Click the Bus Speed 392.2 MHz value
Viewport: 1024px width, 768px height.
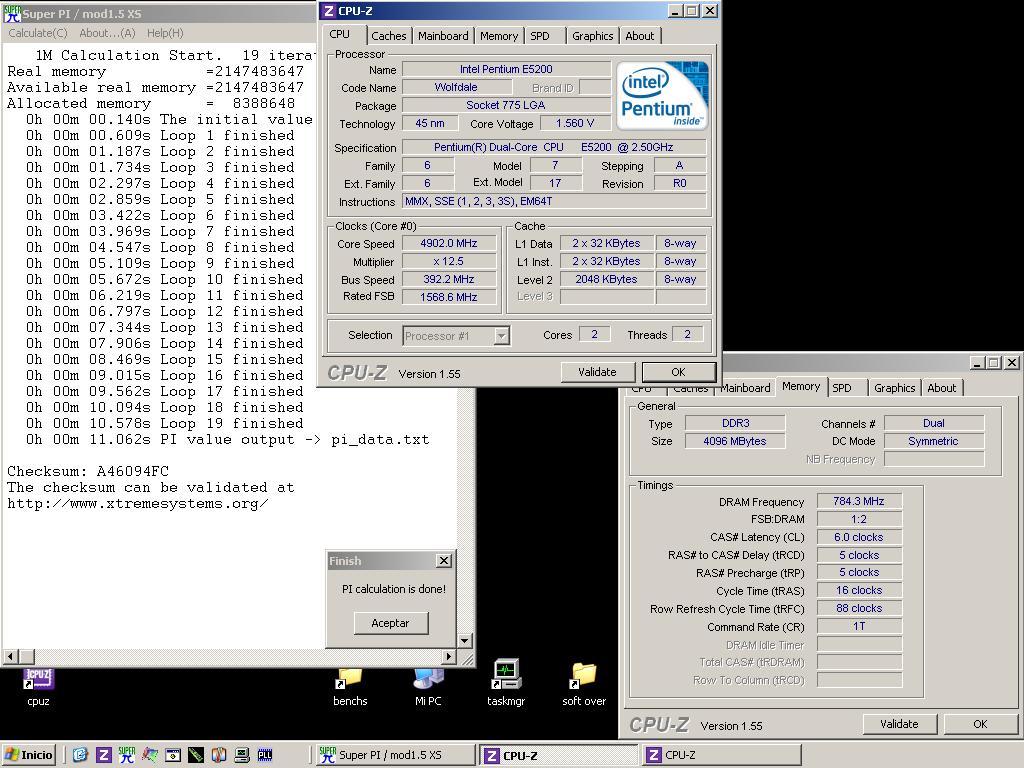tap(449, 279)
